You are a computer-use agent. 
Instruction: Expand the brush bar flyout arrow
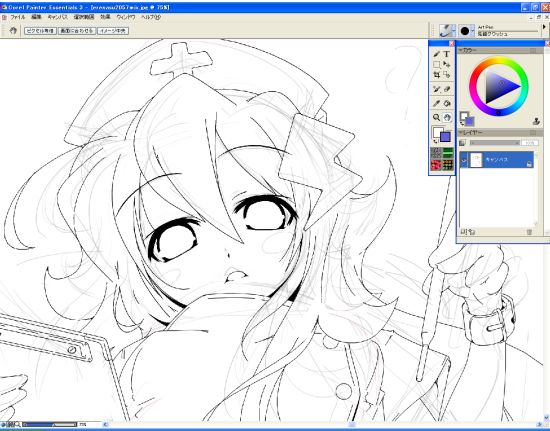pyautogui.click(x=544, y=27)
